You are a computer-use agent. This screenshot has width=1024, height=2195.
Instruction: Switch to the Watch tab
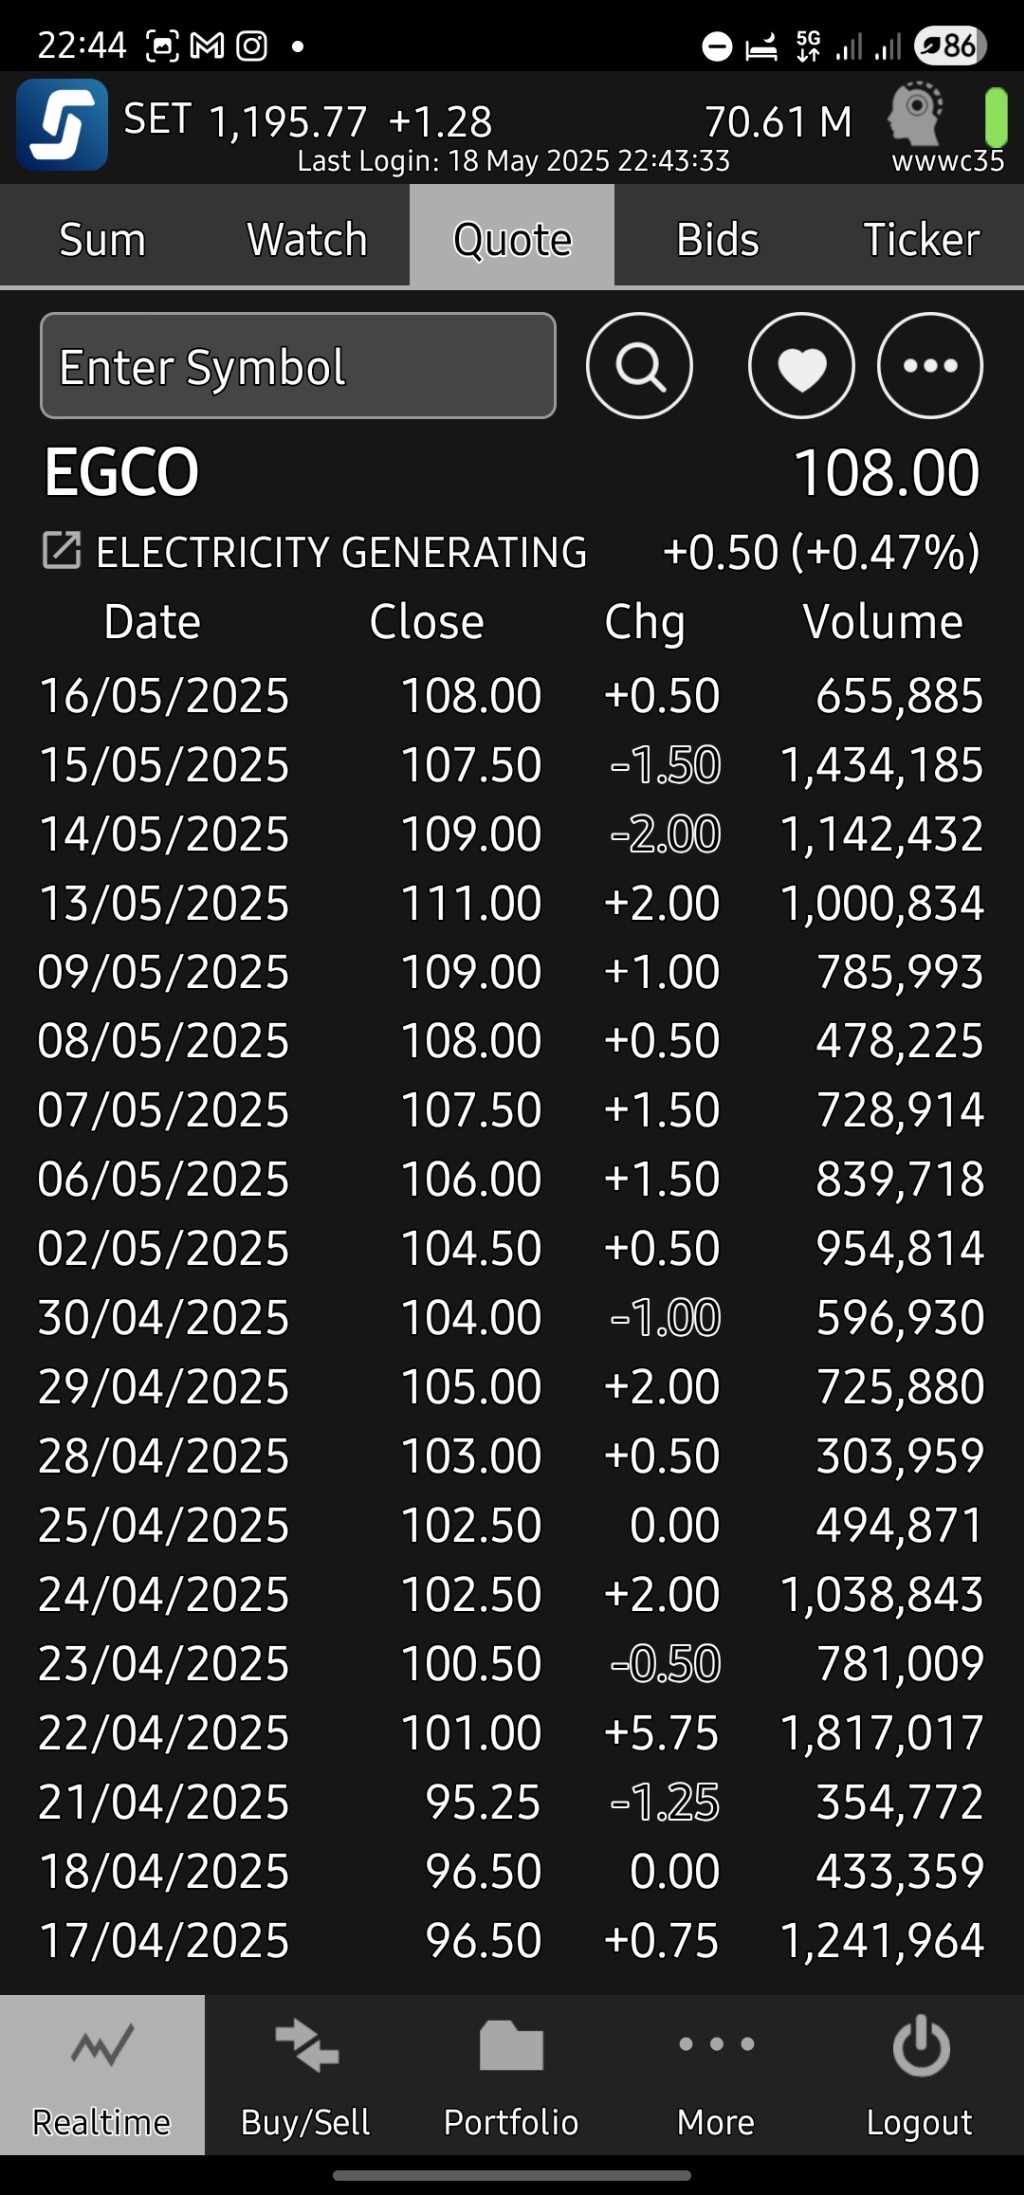[x=307, y=240]
